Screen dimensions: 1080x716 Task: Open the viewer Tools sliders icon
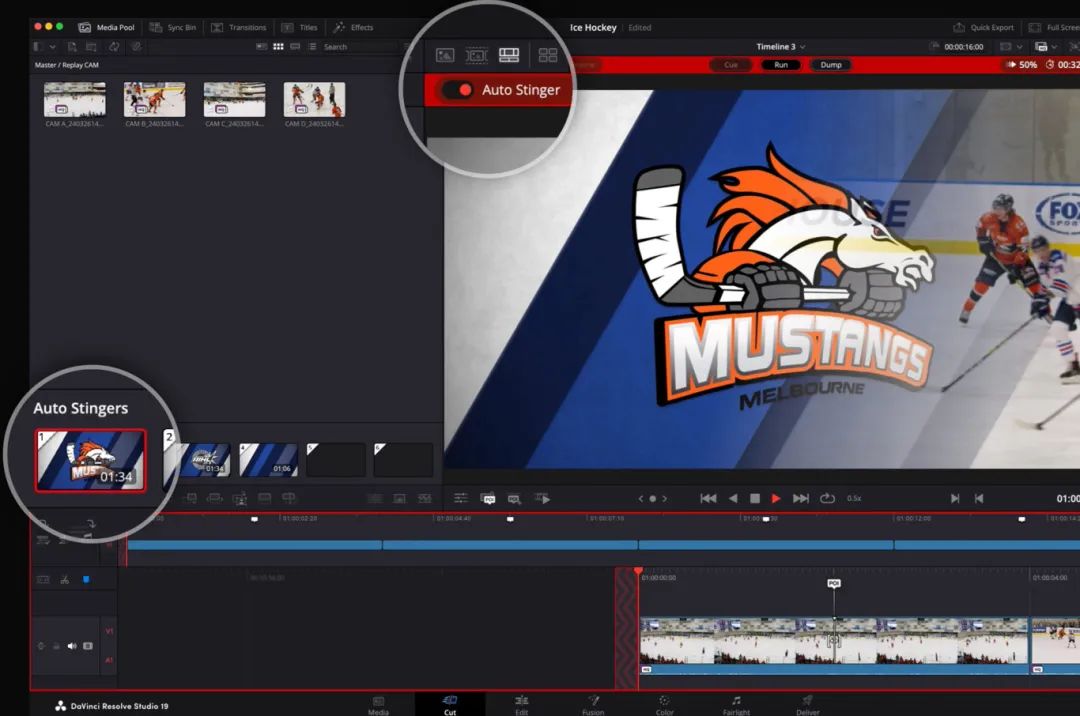coord(461,498)
